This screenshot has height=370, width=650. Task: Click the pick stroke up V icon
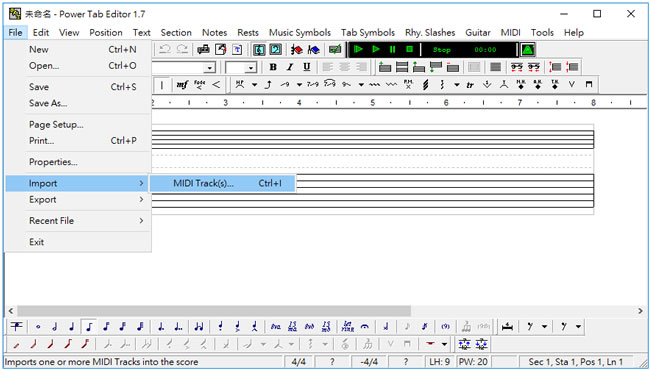pos(572,85)
